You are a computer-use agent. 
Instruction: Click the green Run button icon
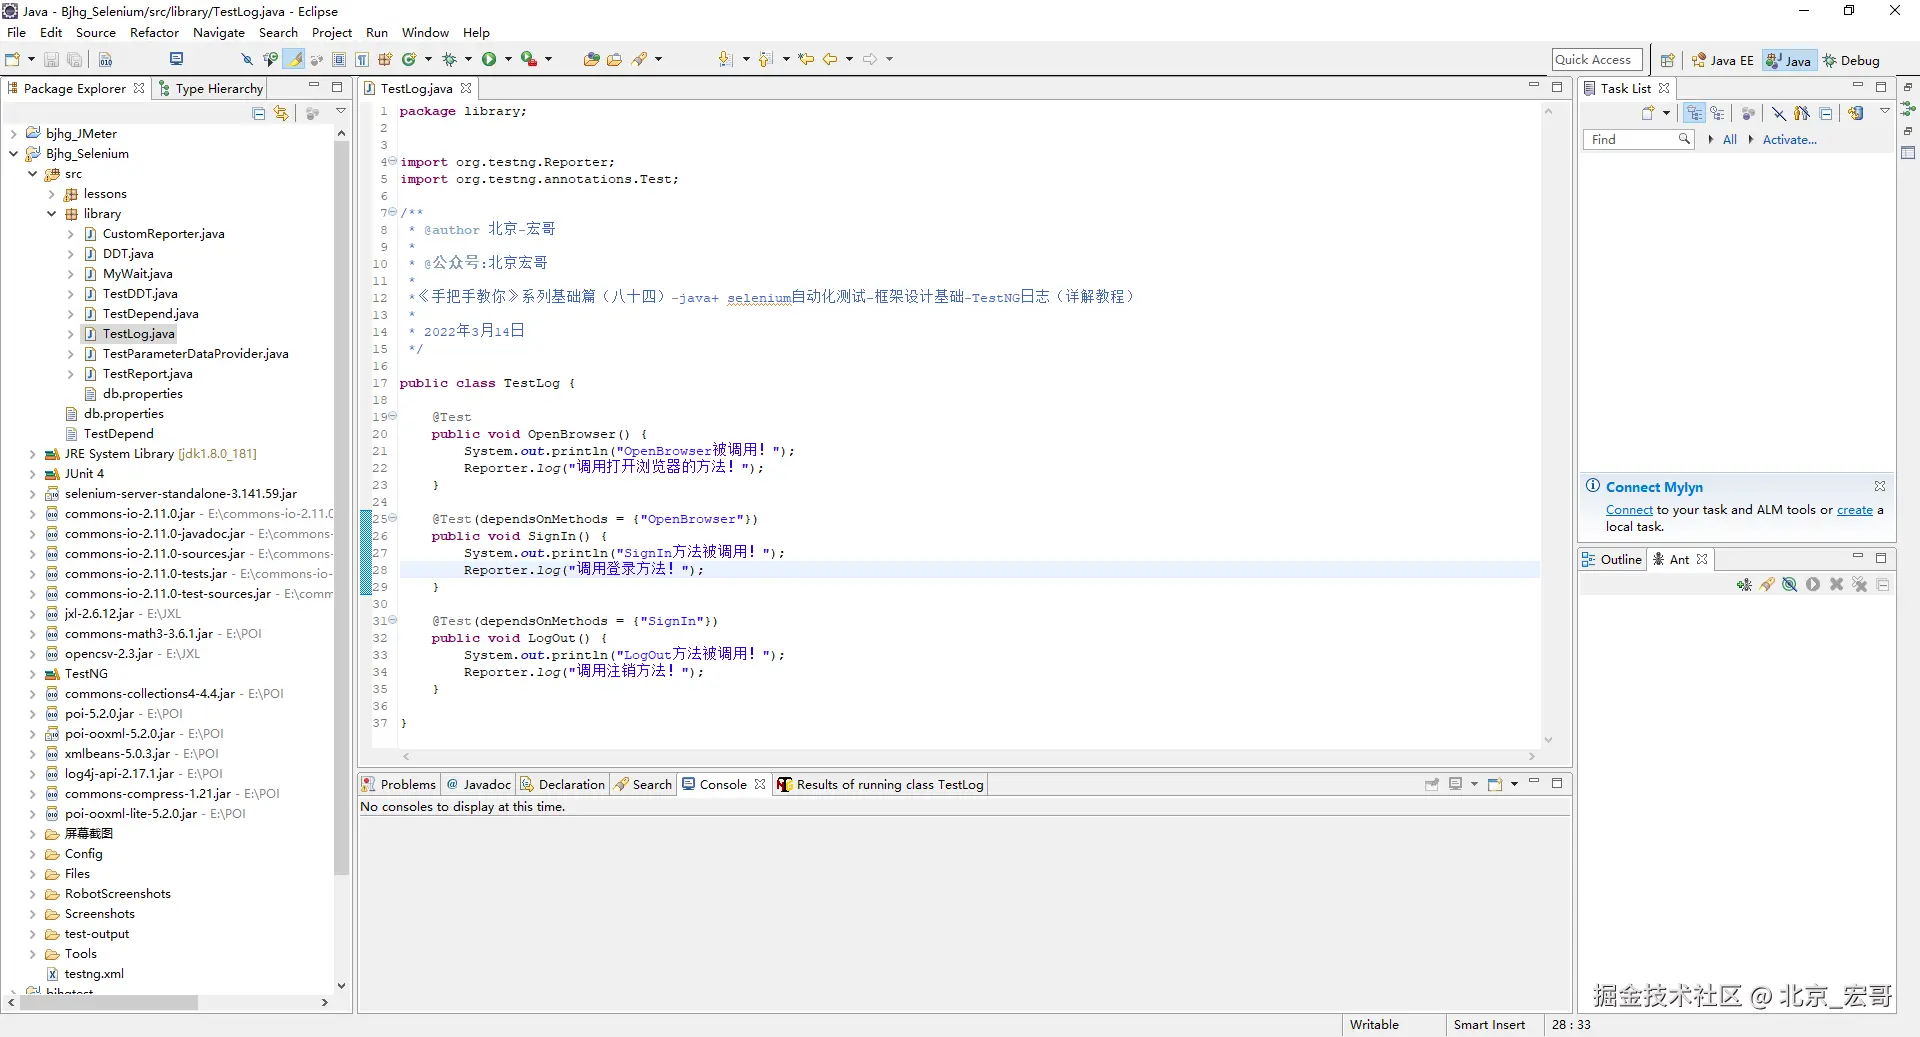click(x=489, y=60)
